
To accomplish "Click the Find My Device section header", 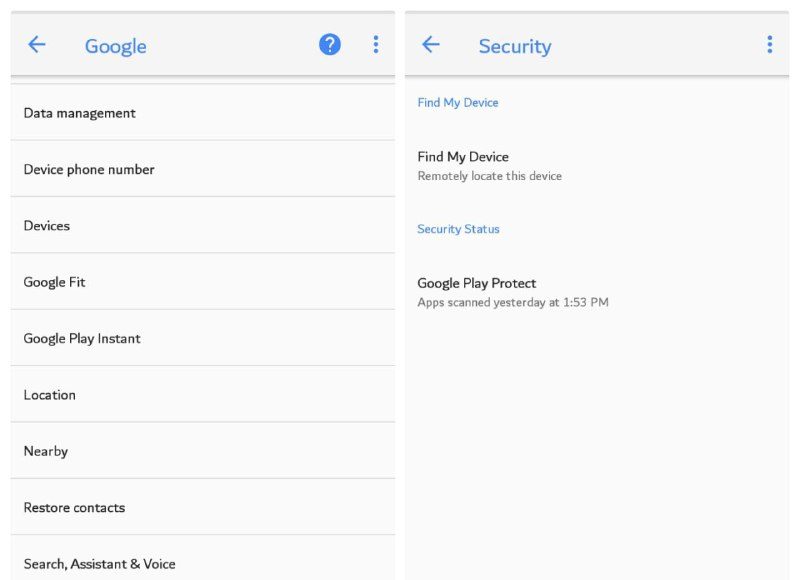I will coord(458,103).
